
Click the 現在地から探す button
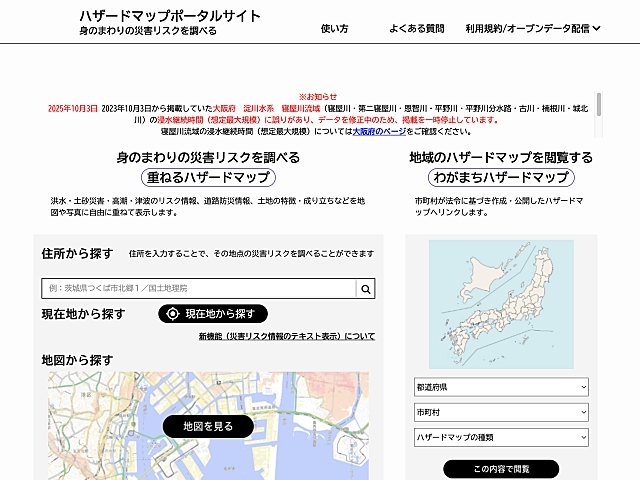point(213,313)
